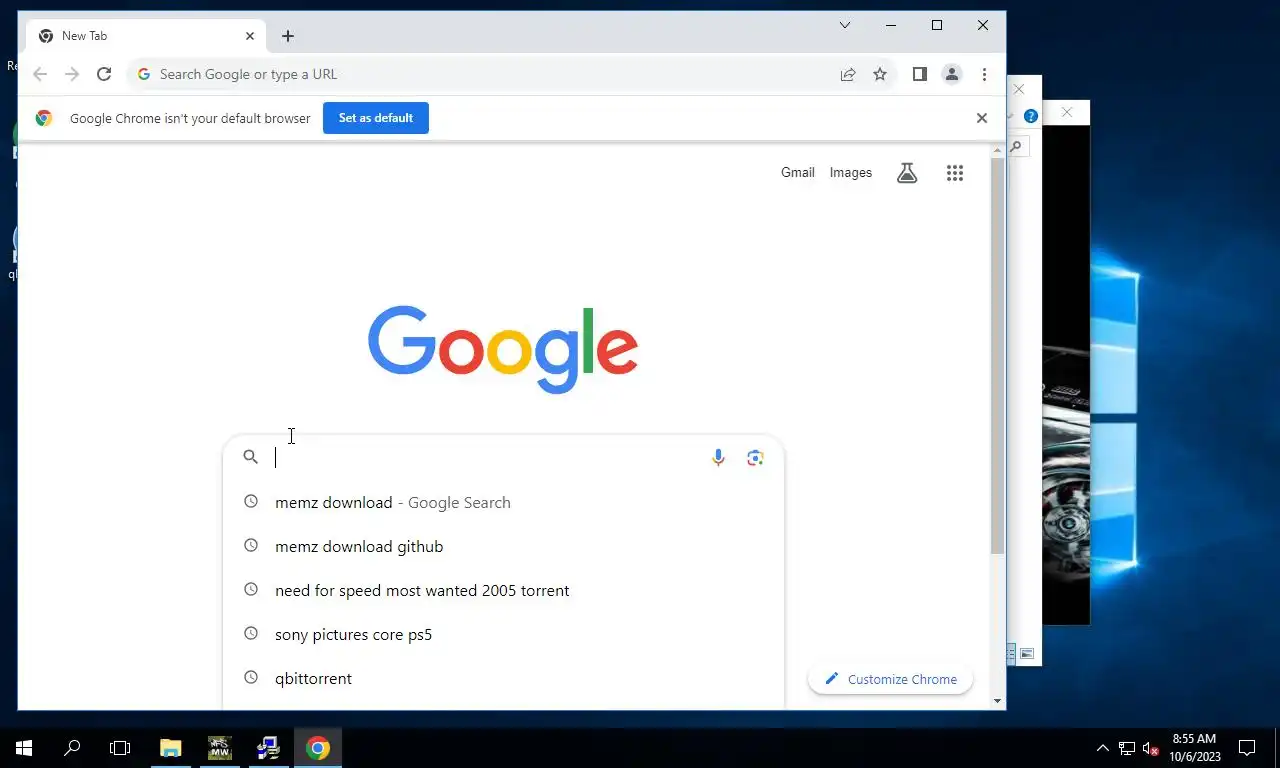Choose suggestion 'sony pictures core ps5'
This screenshot has width=1280, height=768.
tap(503, 634)
